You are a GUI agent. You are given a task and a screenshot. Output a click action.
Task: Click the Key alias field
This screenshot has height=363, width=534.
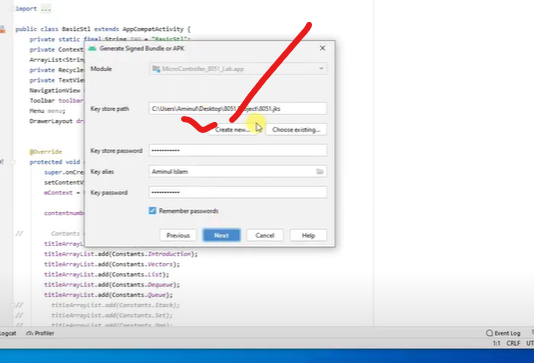tap(238, 171)
